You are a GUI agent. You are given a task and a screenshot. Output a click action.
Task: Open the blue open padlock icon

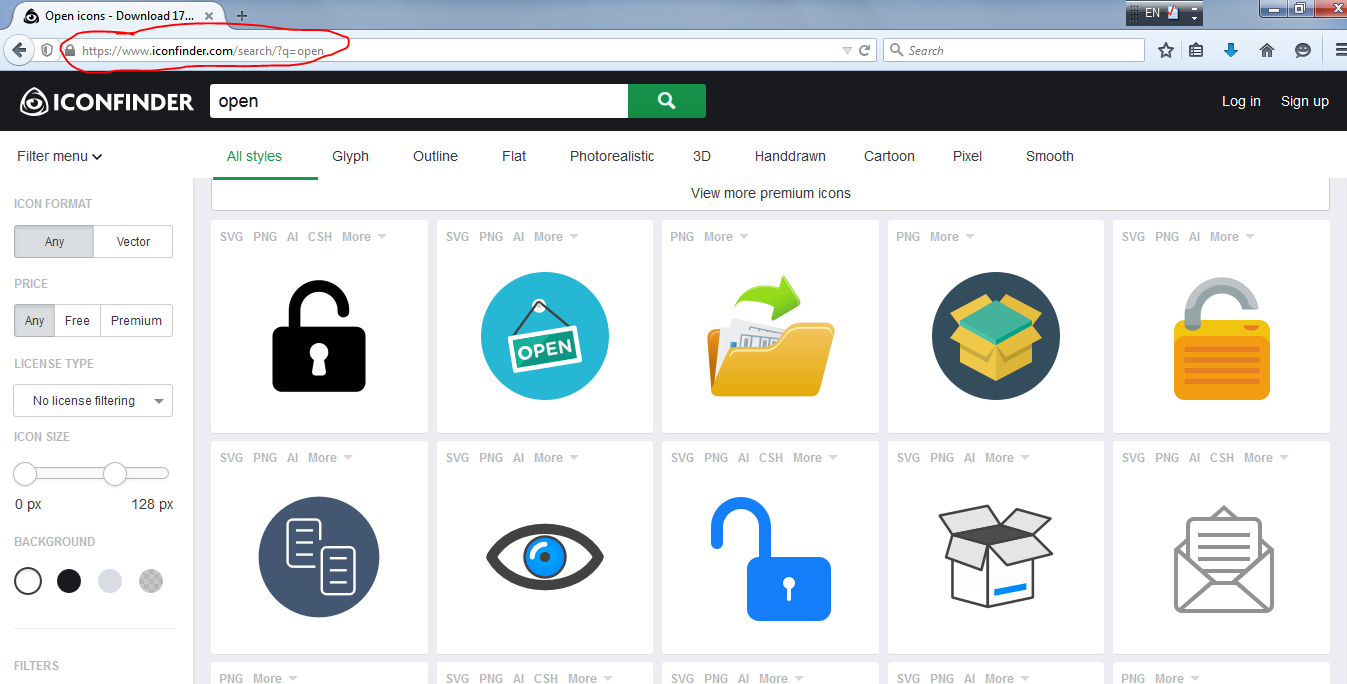point(771,559)
